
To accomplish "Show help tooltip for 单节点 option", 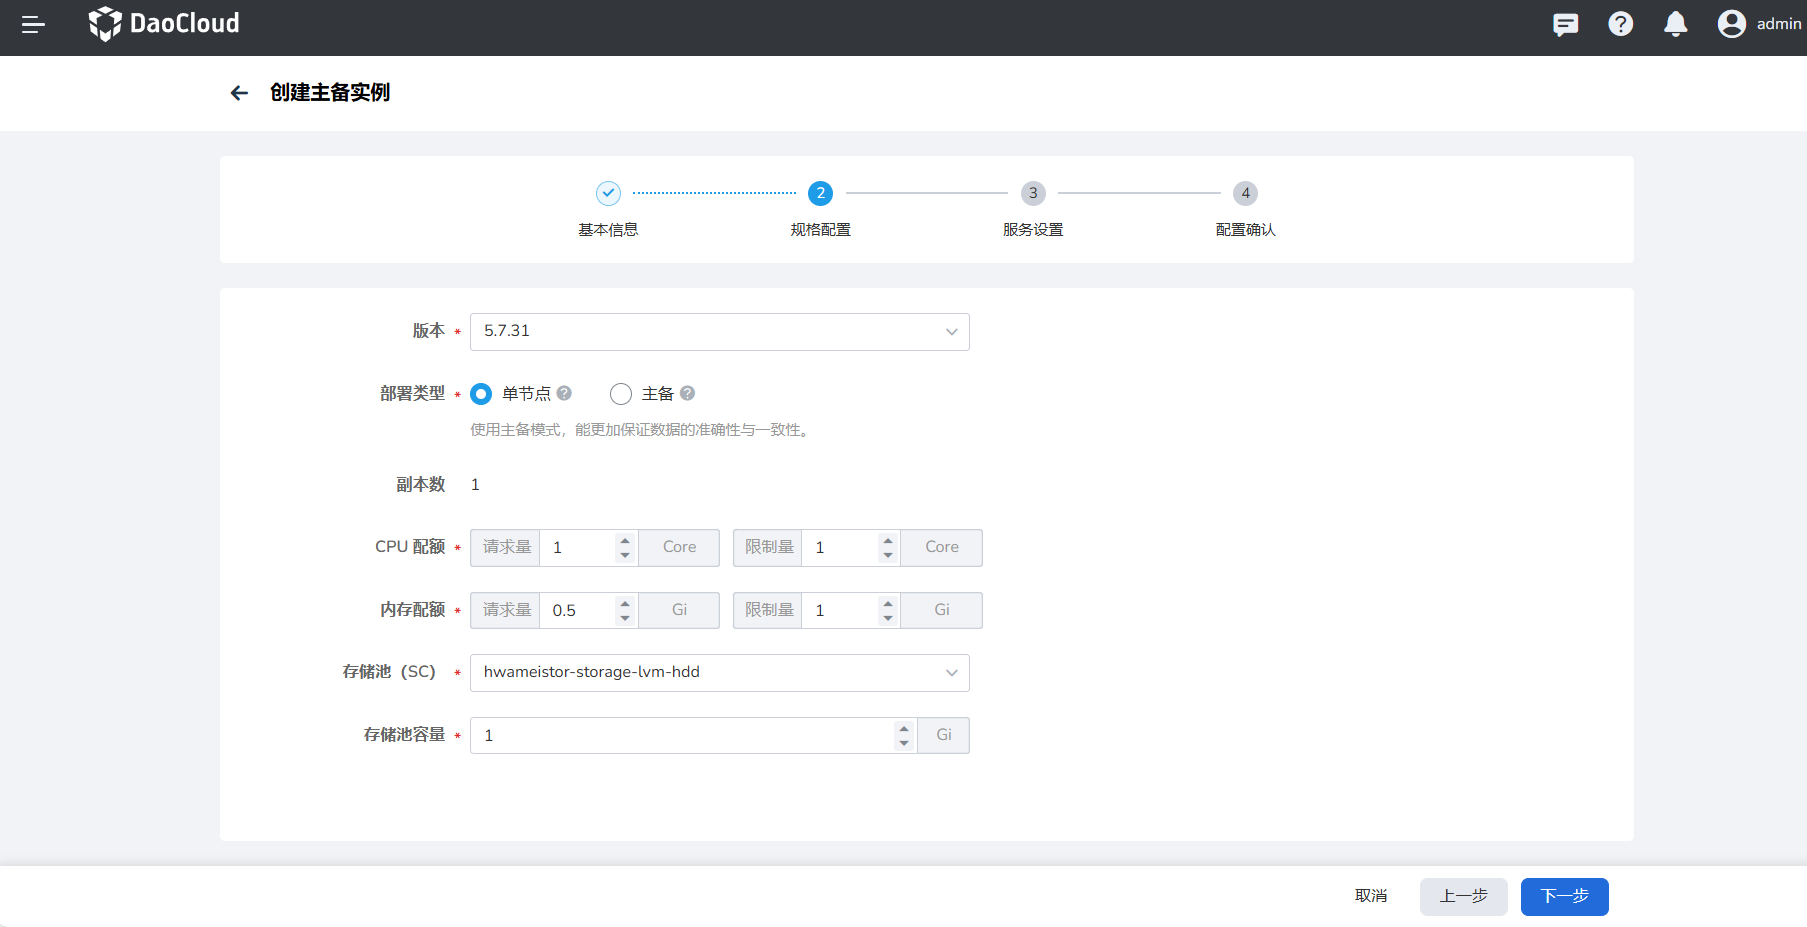I will (565, 393).
